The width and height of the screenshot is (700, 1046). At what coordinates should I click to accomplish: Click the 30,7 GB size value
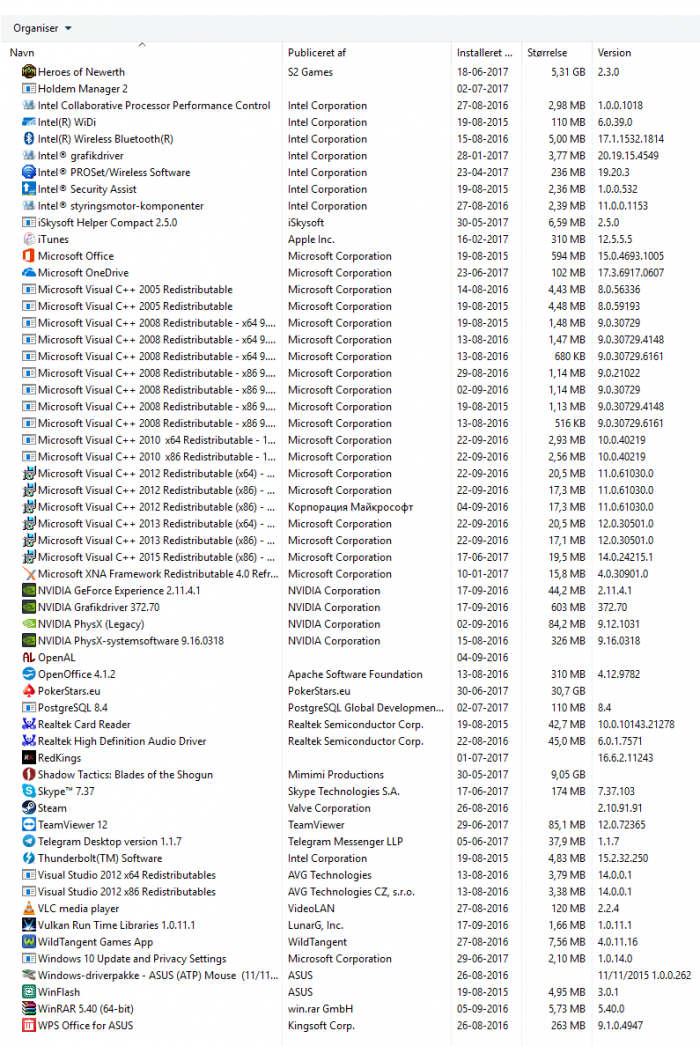pos(568,690)
